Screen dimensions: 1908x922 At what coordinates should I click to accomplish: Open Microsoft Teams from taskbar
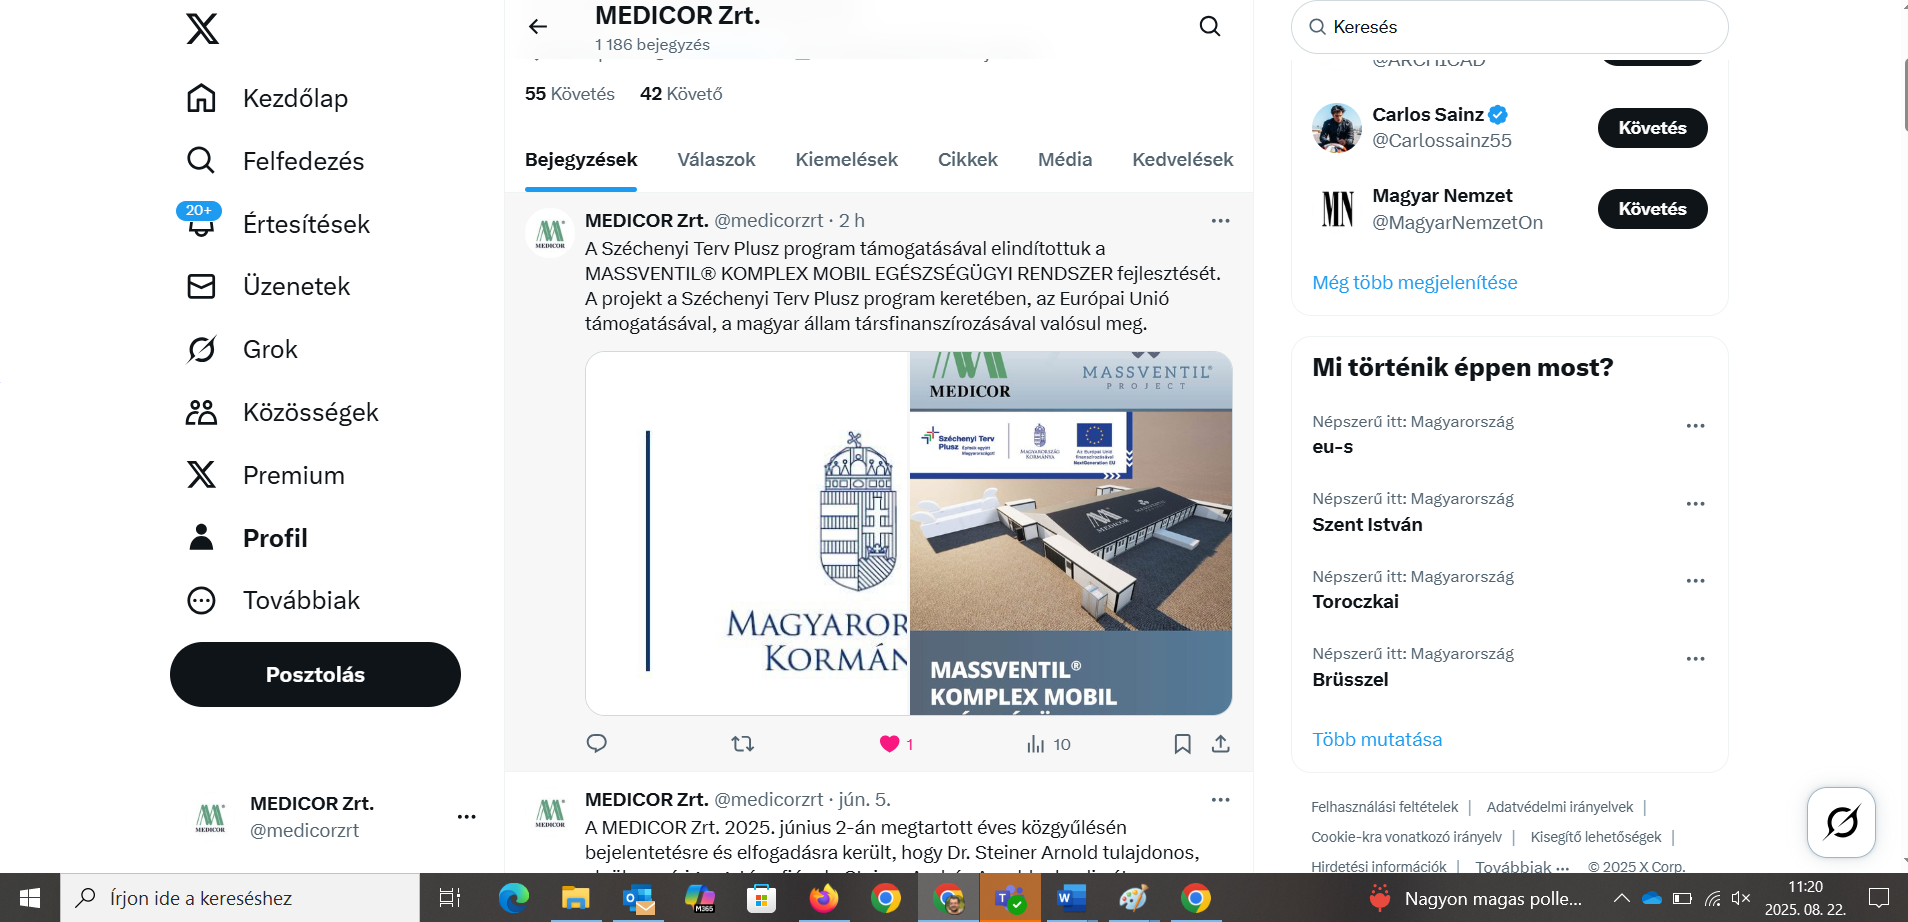(1009, 898)
